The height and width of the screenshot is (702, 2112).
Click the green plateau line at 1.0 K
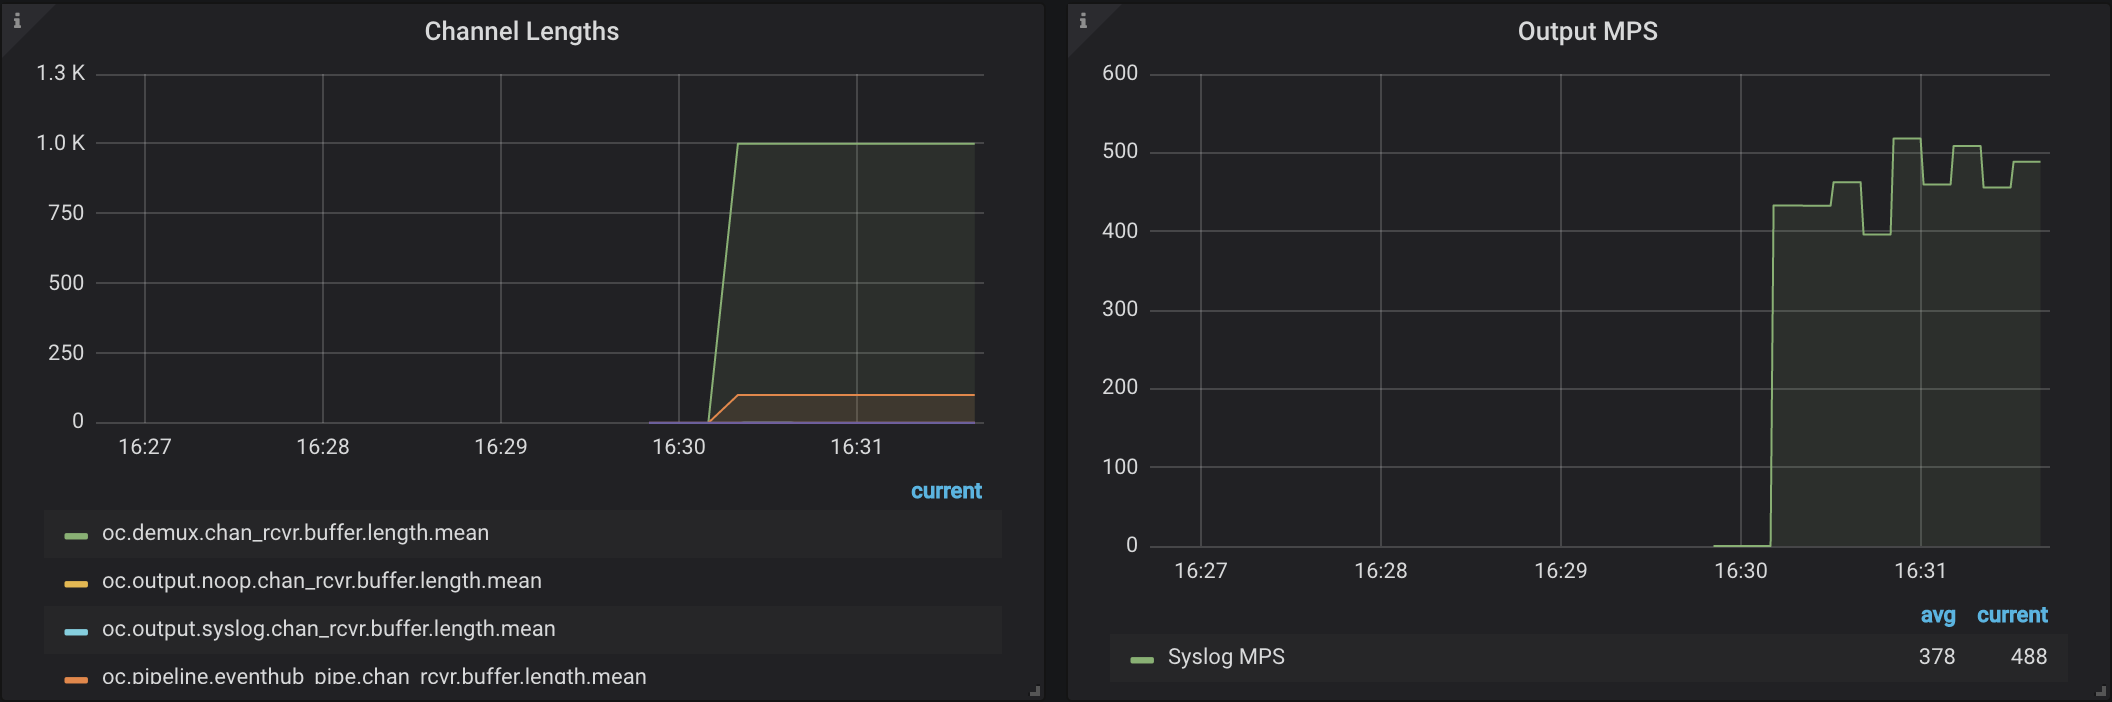coord(856,144)
